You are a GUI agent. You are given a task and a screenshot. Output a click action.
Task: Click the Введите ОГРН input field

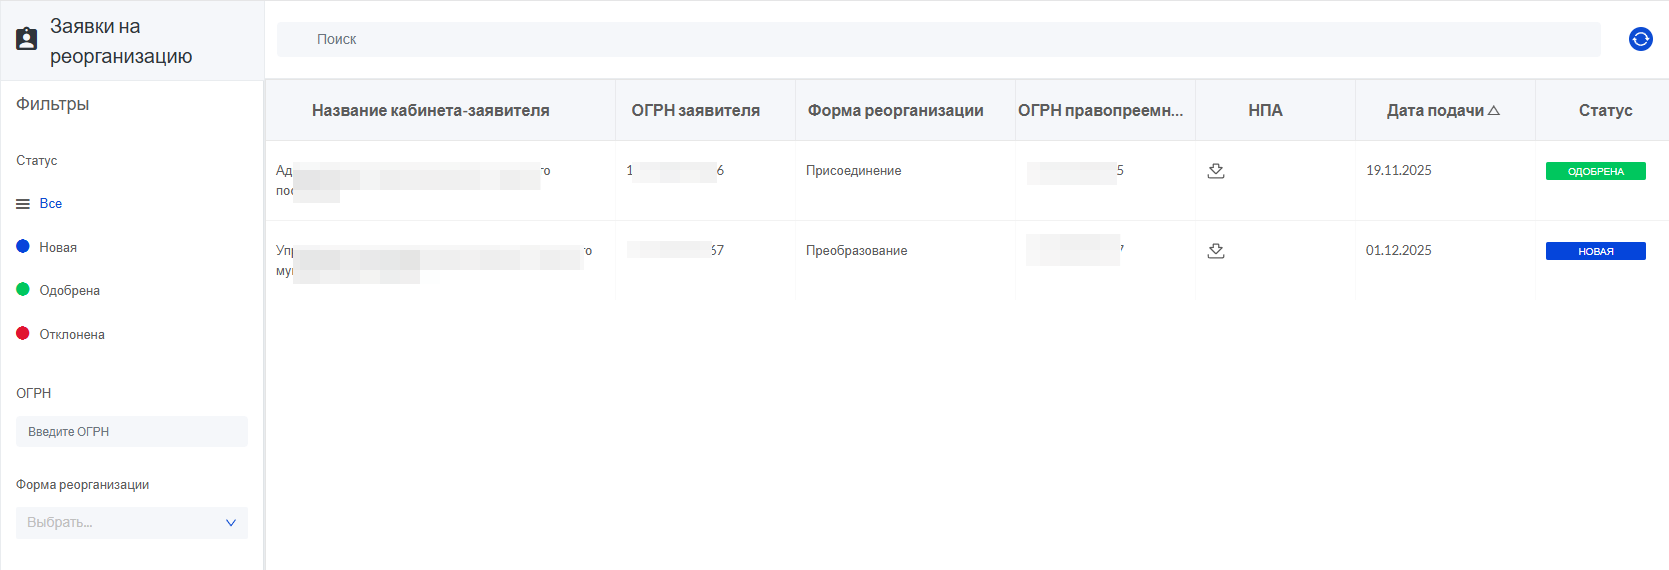pyautogui.click(x=132, y=432)
